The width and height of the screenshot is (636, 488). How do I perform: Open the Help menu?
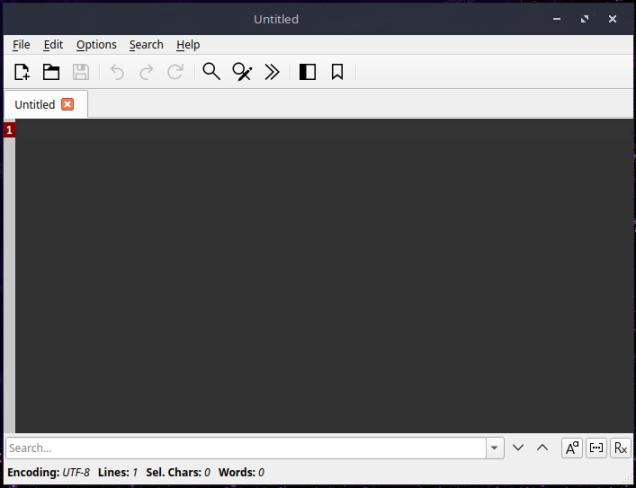[x=188, y=45]
